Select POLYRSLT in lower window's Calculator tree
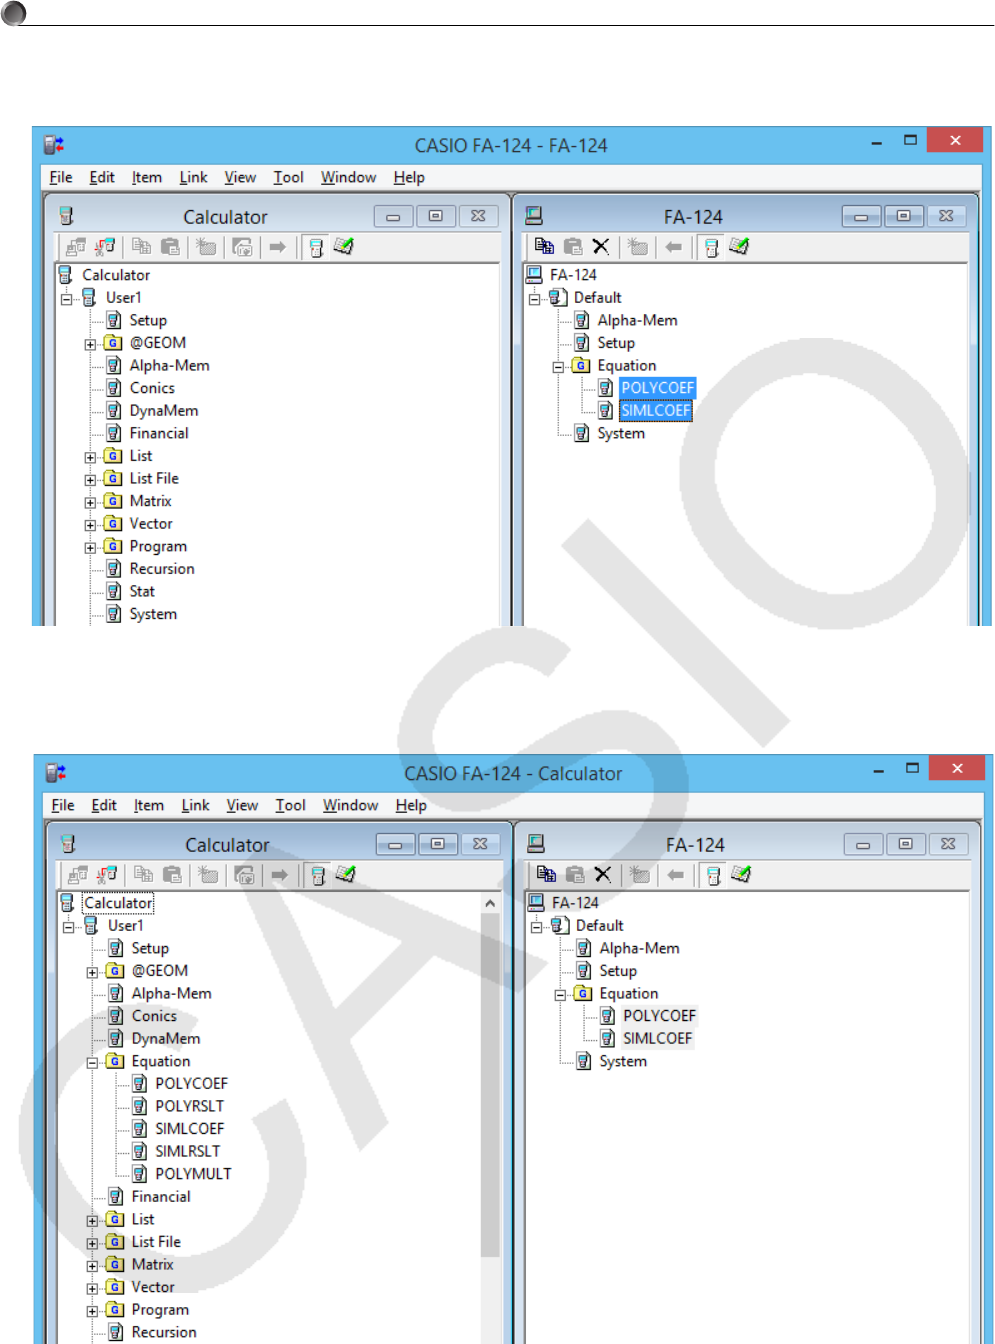This screenshot has width=995, height=1344. click(189, 1106)
